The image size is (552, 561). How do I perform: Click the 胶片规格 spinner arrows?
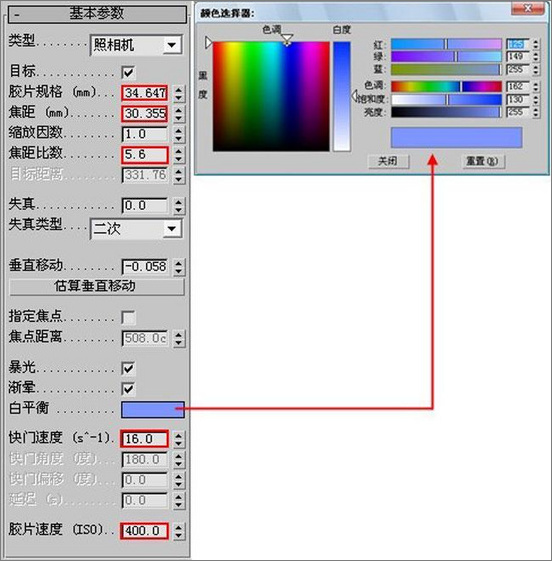(x=179, y=93)
